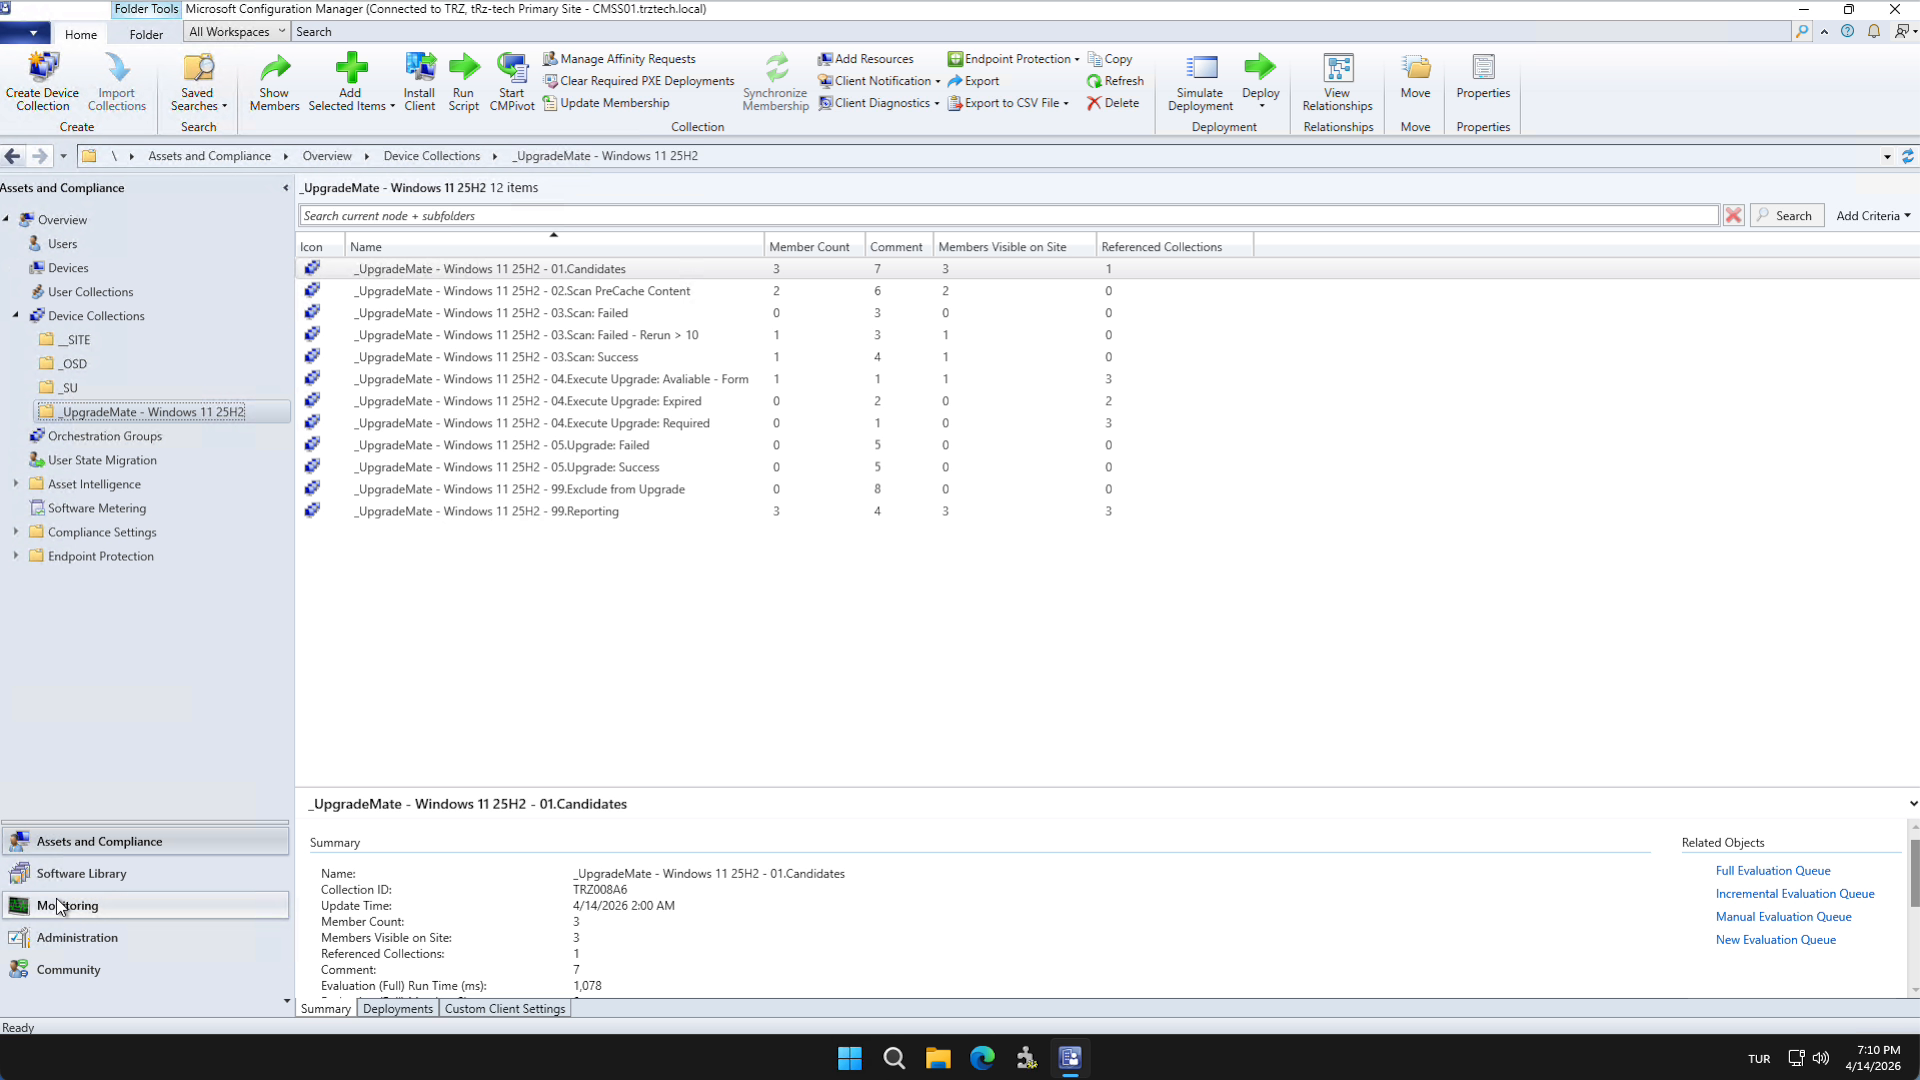Open Manual Evaluation Queue link
This screenshot has width=1920, height=1080.
coord(1783,917)
